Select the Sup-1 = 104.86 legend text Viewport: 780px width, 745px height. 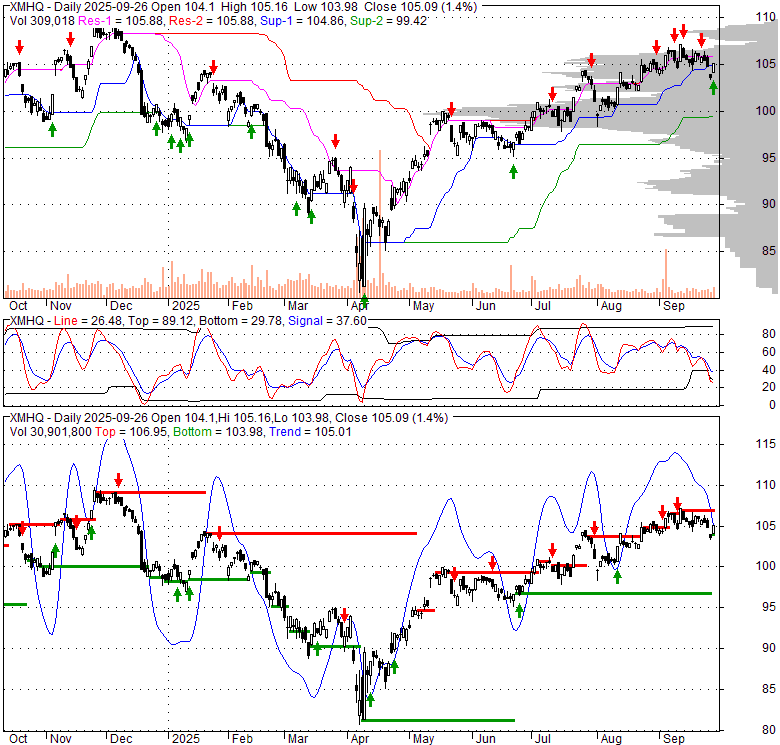click(301, 21)
